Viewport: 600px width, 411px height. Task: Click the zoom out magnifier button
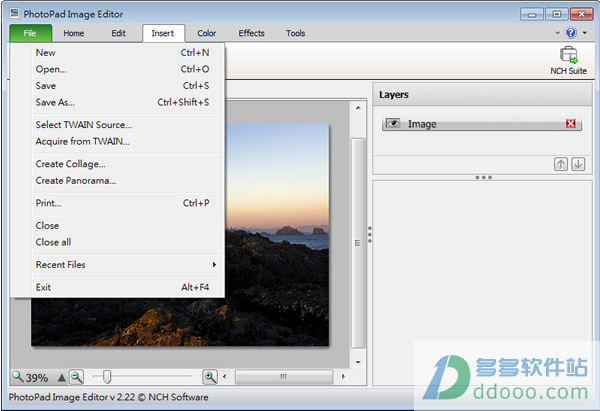(77, 377)
